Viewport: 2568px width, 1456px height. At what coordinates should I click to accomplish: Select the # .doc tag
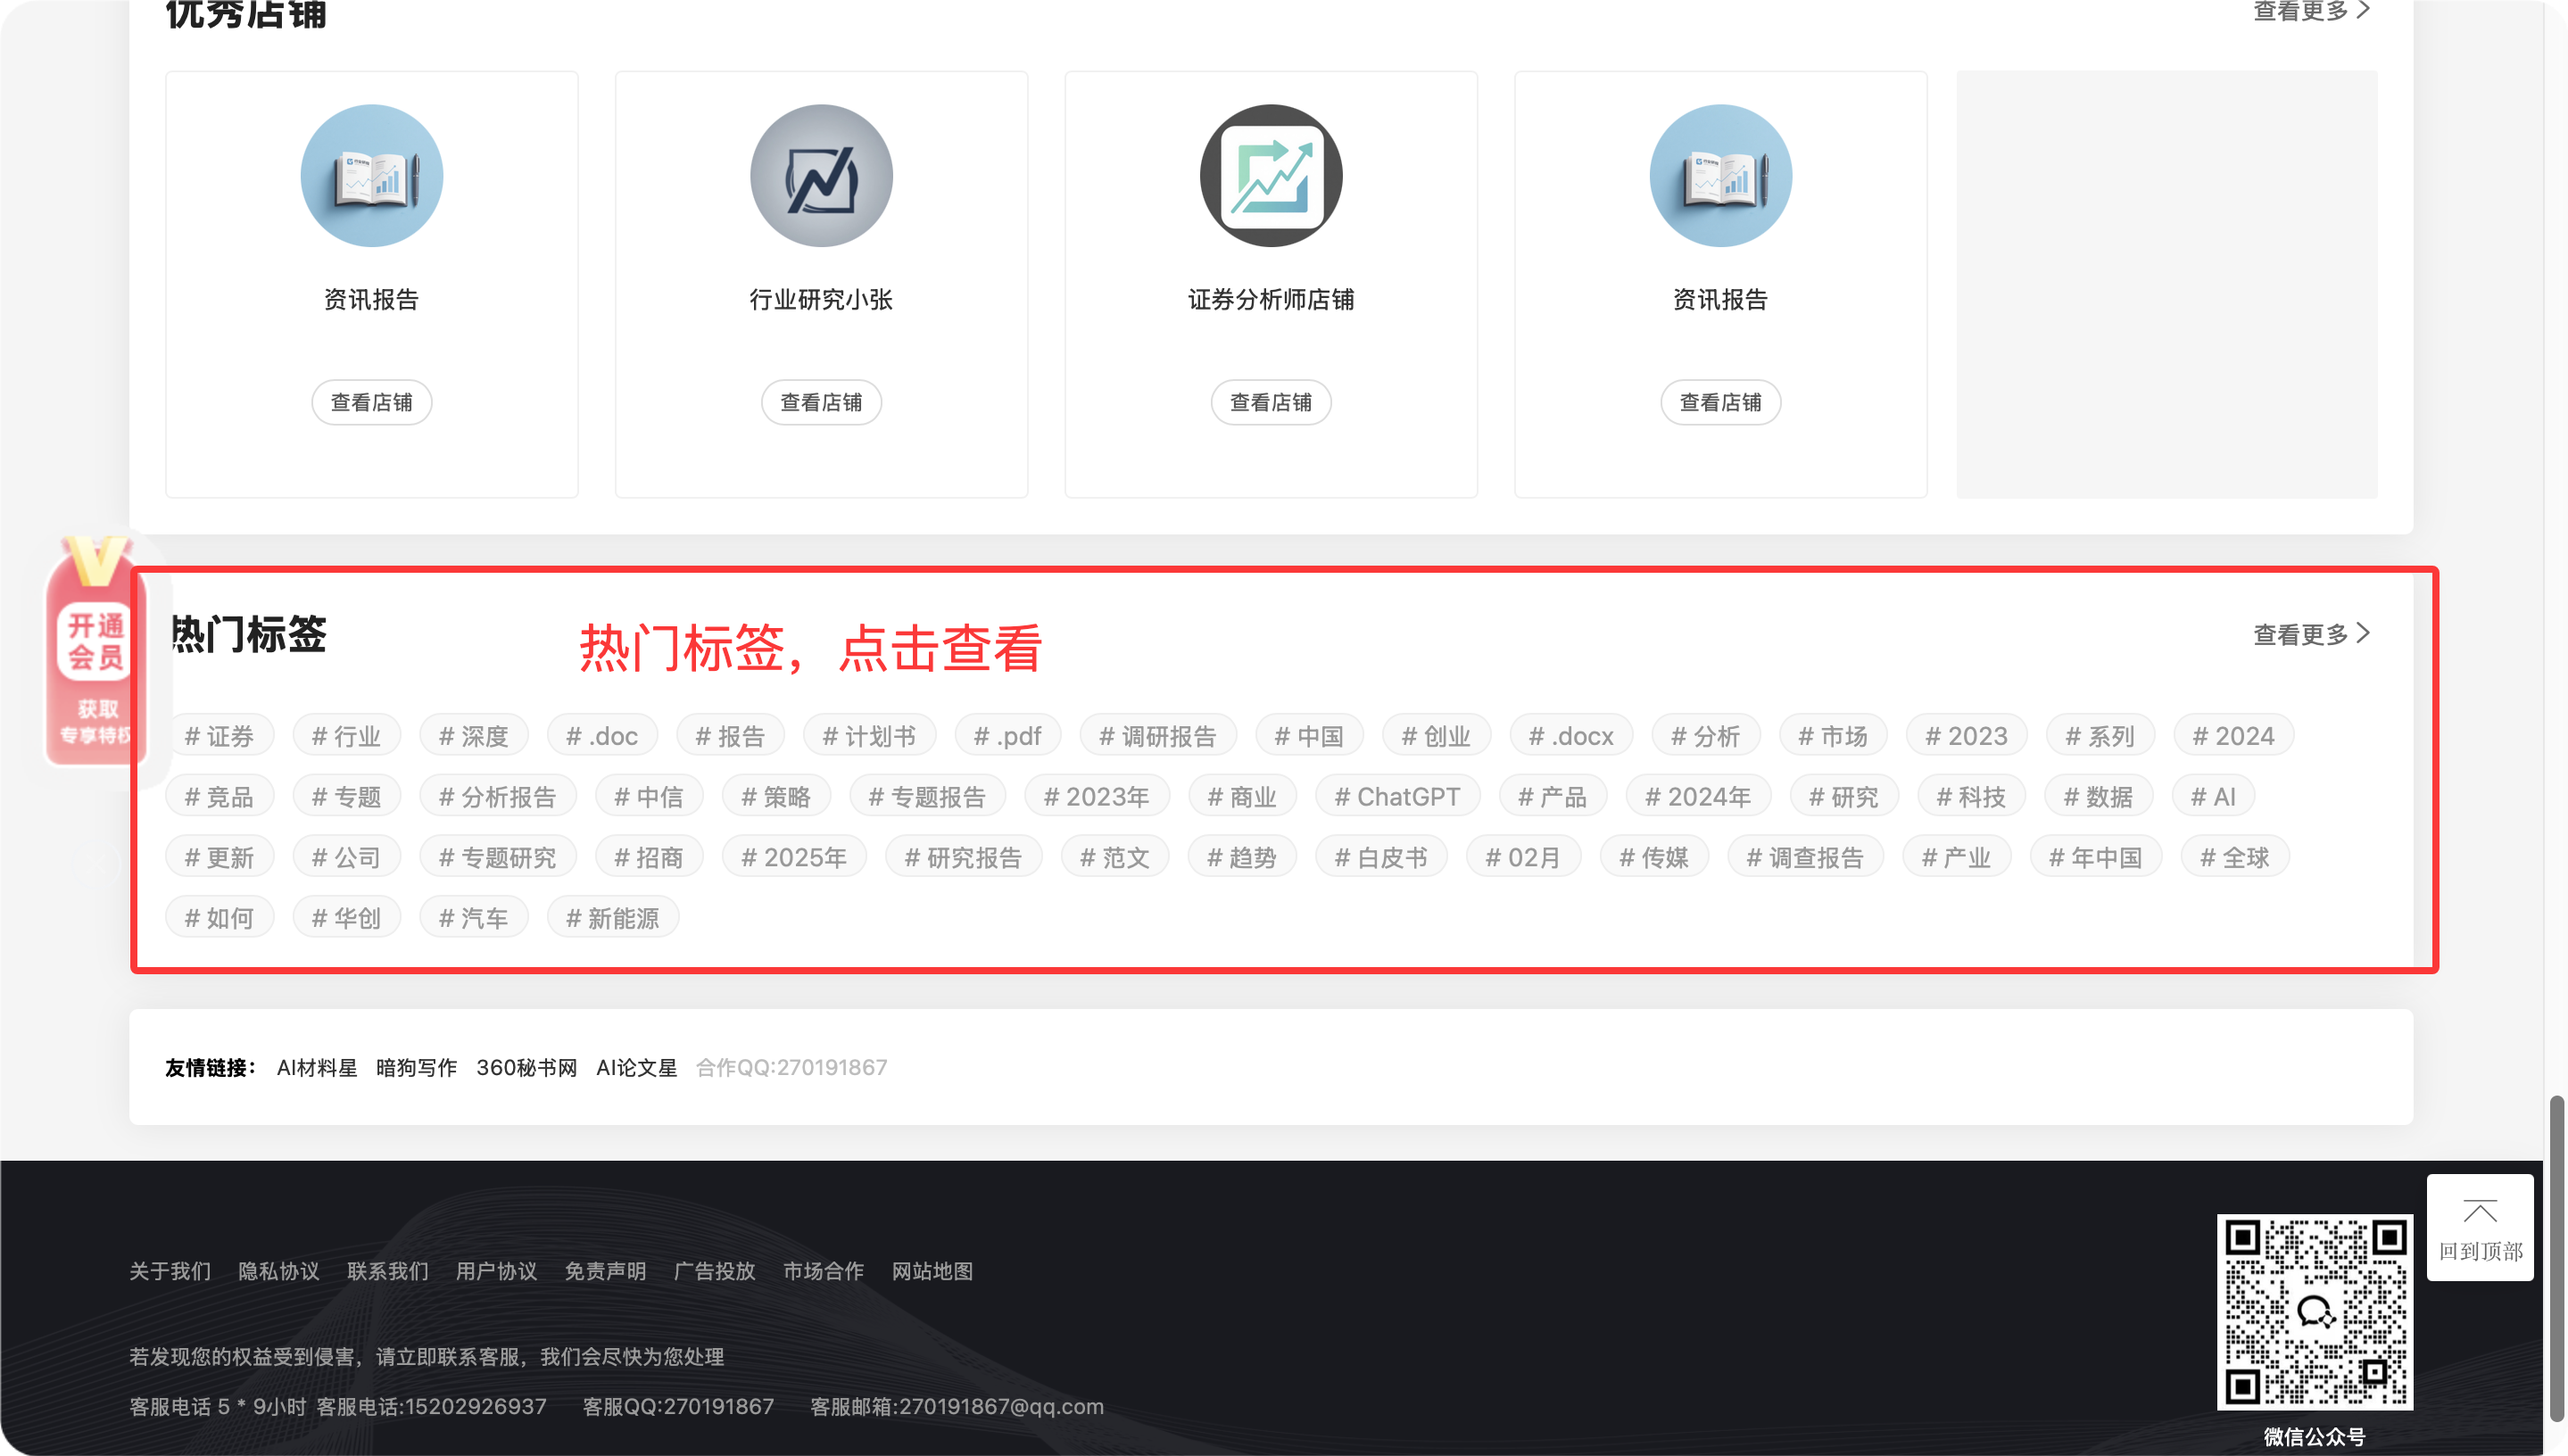pyautogui.click(x=602, y=736)
